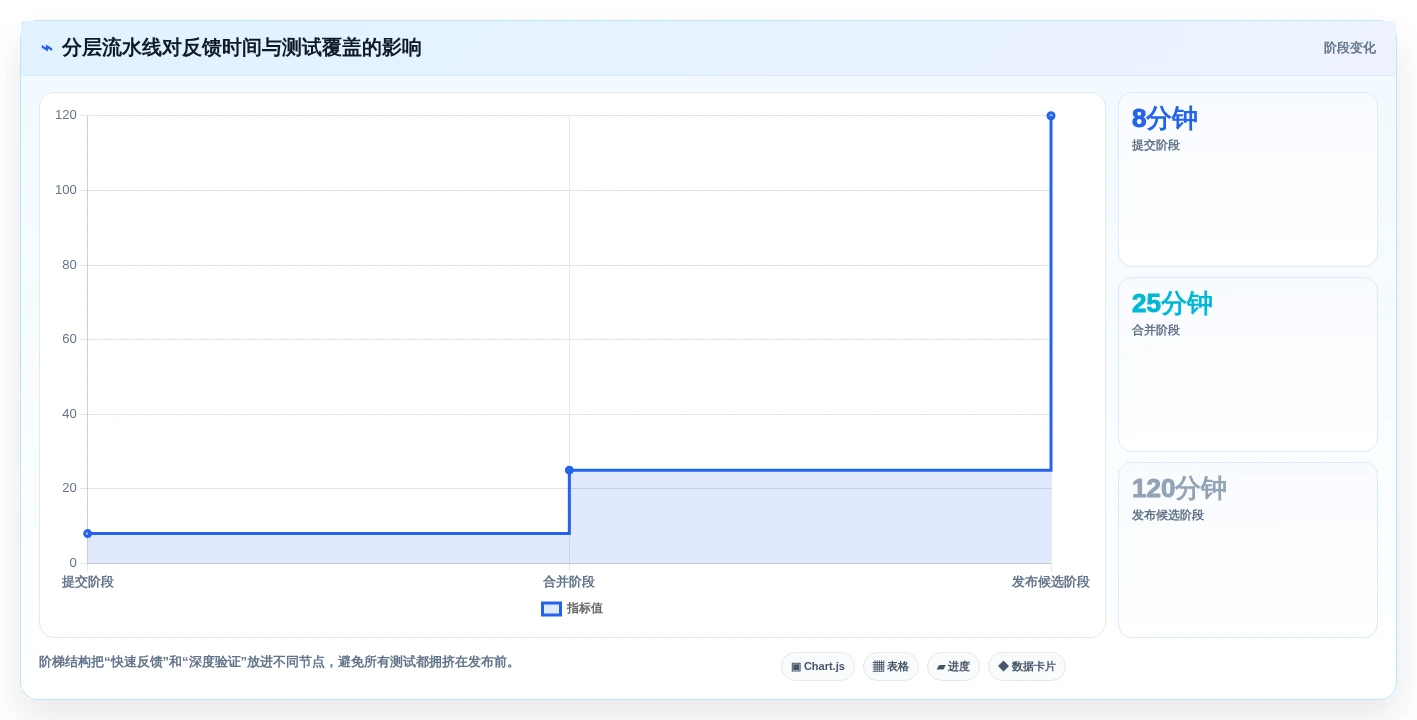Screen dimensions: 1417x720
Task: Click the 8分钟 value text
Action: (x=1164, y=119)
